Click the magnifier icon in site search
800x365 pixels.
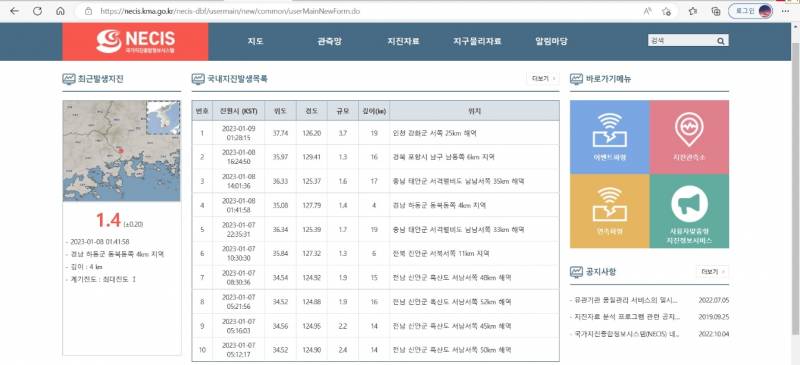(x=720, y=41)
